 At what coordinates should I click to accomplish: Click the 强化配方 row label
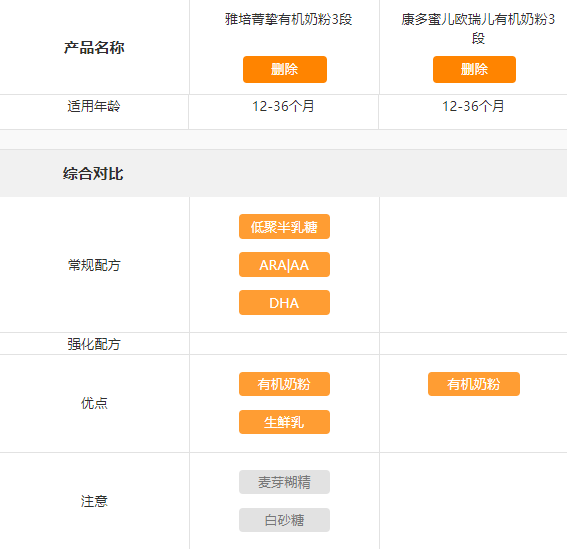tap(94, 344)
